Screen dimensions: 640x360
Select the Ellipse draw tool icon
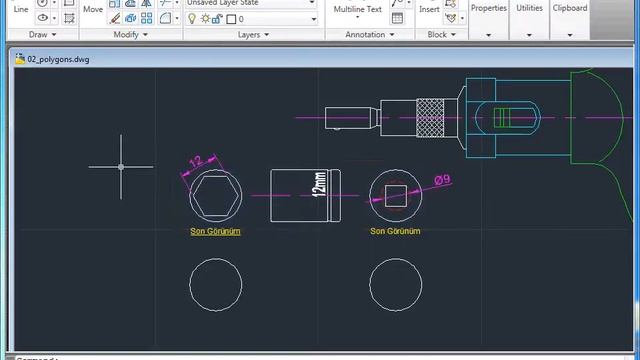coord(42,18)
